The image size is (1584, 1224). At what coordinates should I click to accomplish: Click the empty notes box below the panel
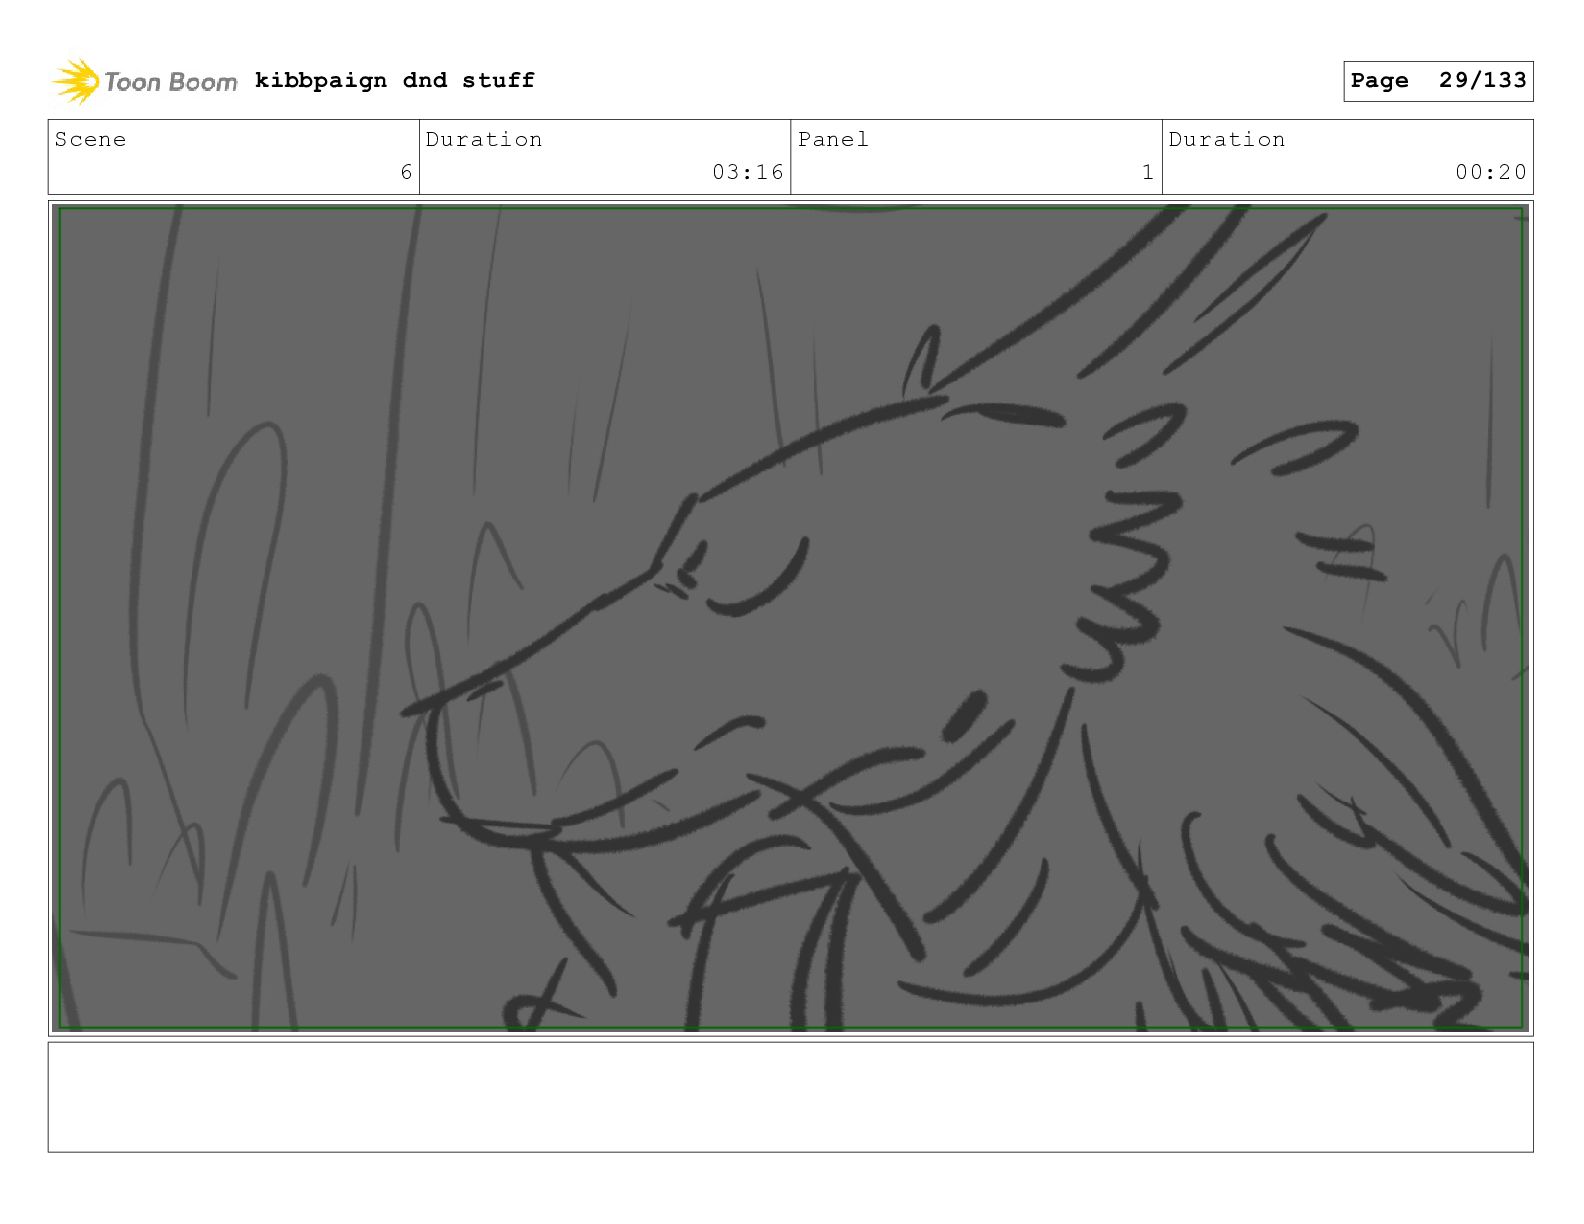(791, 1097)
